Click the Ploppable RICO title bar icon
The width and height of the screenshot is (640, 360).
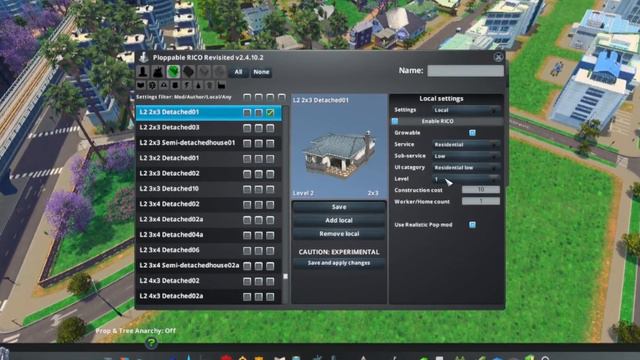[x=143, y=57]
